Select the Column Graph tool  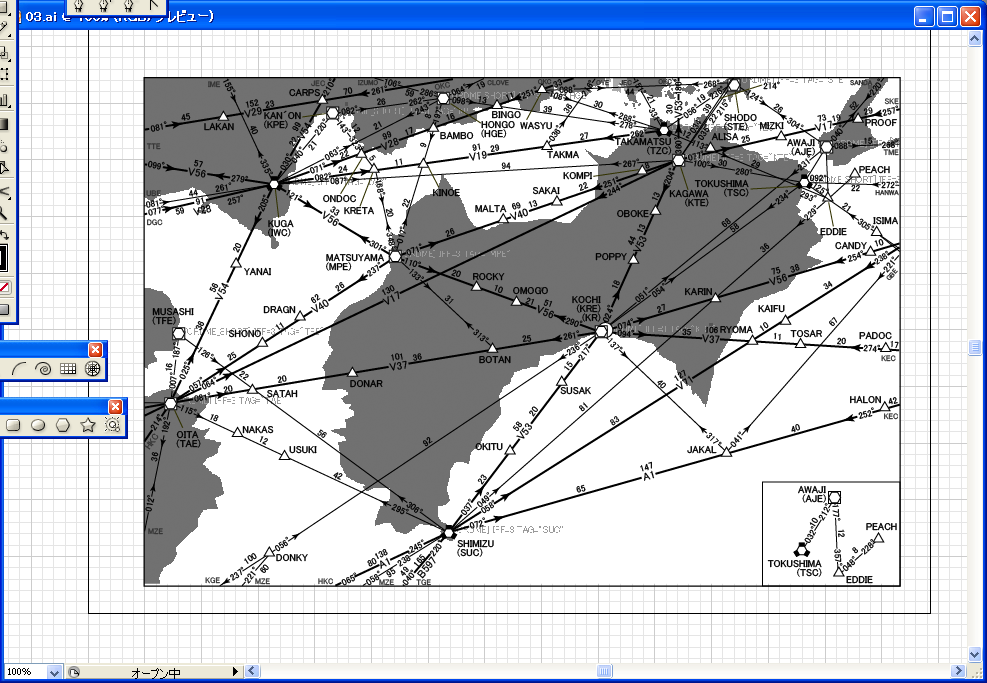pos(4,99)
